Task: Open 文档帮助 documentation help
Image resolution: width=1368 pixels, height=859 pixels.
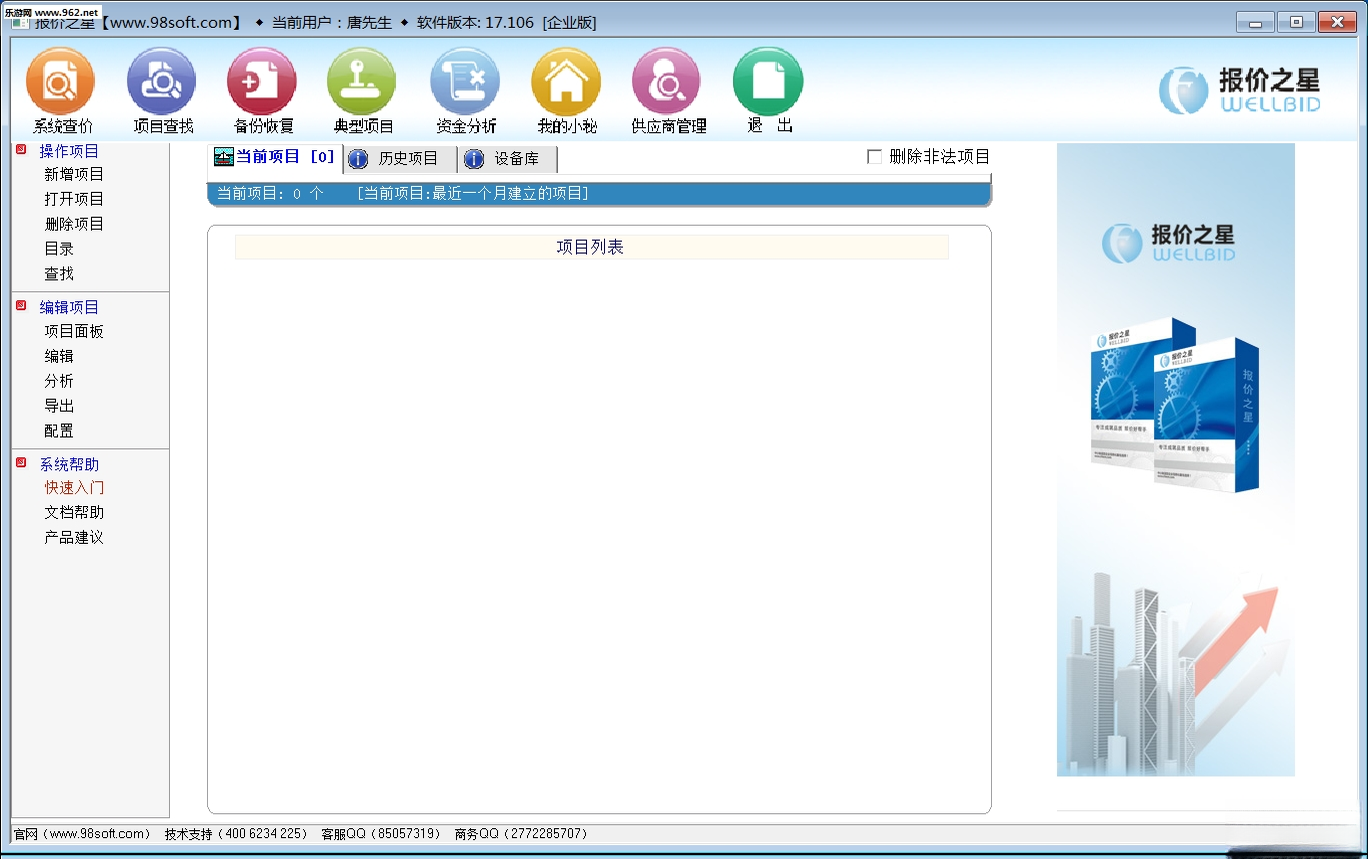Action: pos(74,512)
